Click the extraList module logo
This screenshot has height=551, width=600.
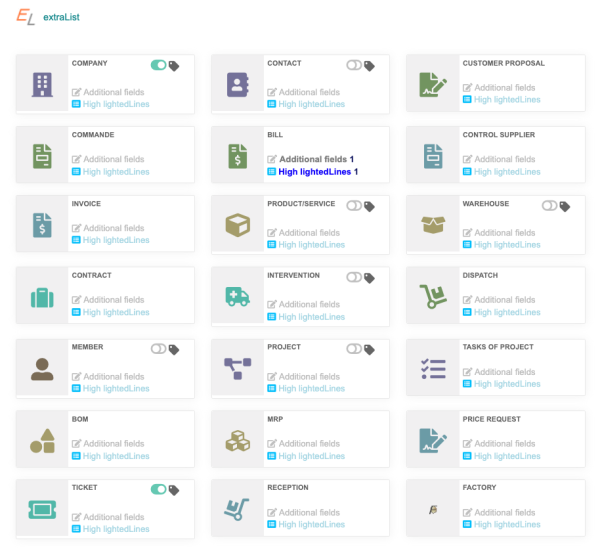24,18
